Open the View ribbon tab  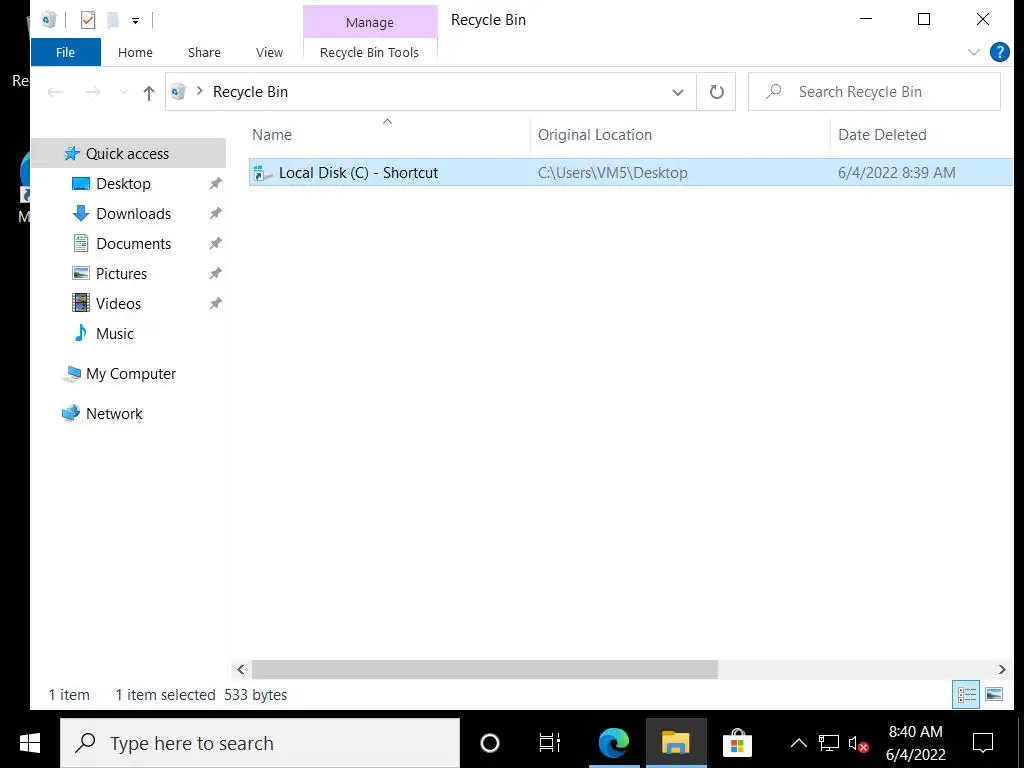pos(269,52)
